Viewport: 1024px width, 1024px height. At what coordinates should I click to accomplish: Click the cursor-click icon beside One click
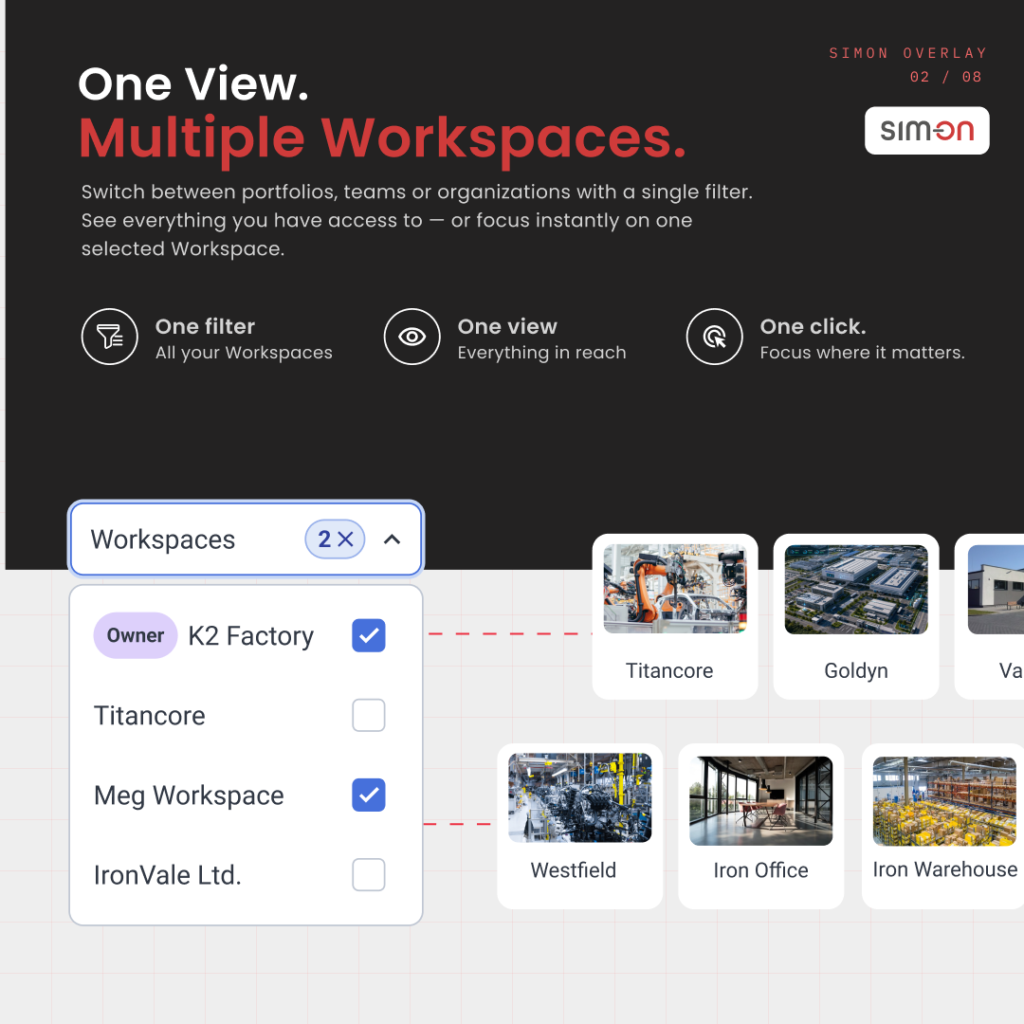click(x=714, y=337)
